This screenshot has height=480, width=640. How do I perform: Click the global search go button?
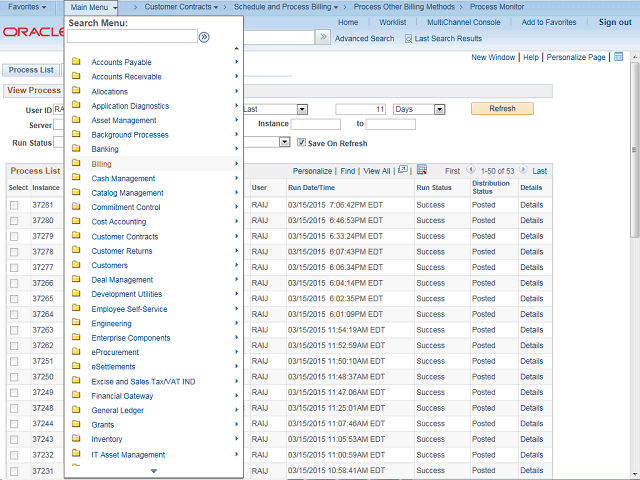(323, 37)
